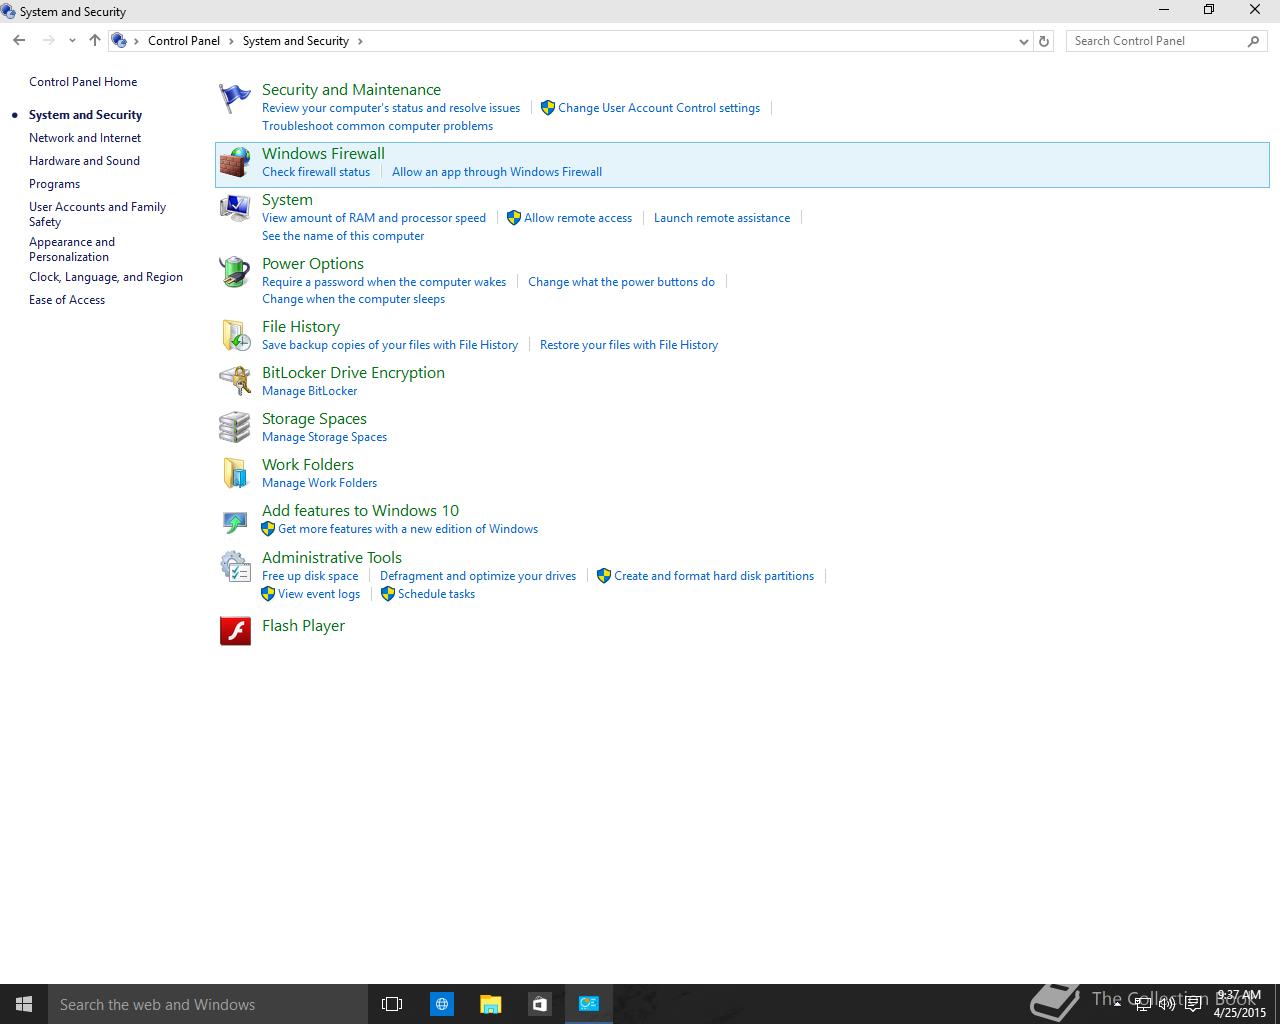
Task: Click Troubleshoot common computer problems link
Action: pyautogui.click(x=377, y=126)
